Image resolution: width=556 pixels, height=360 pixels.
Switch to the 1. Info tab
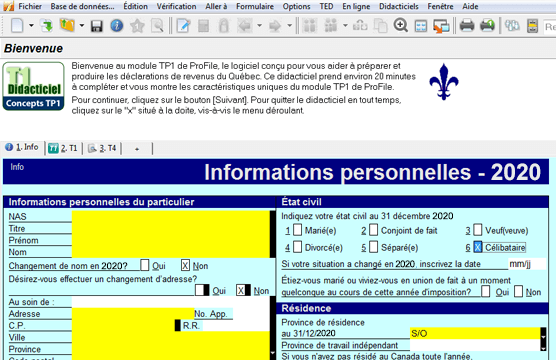point(22,148)
